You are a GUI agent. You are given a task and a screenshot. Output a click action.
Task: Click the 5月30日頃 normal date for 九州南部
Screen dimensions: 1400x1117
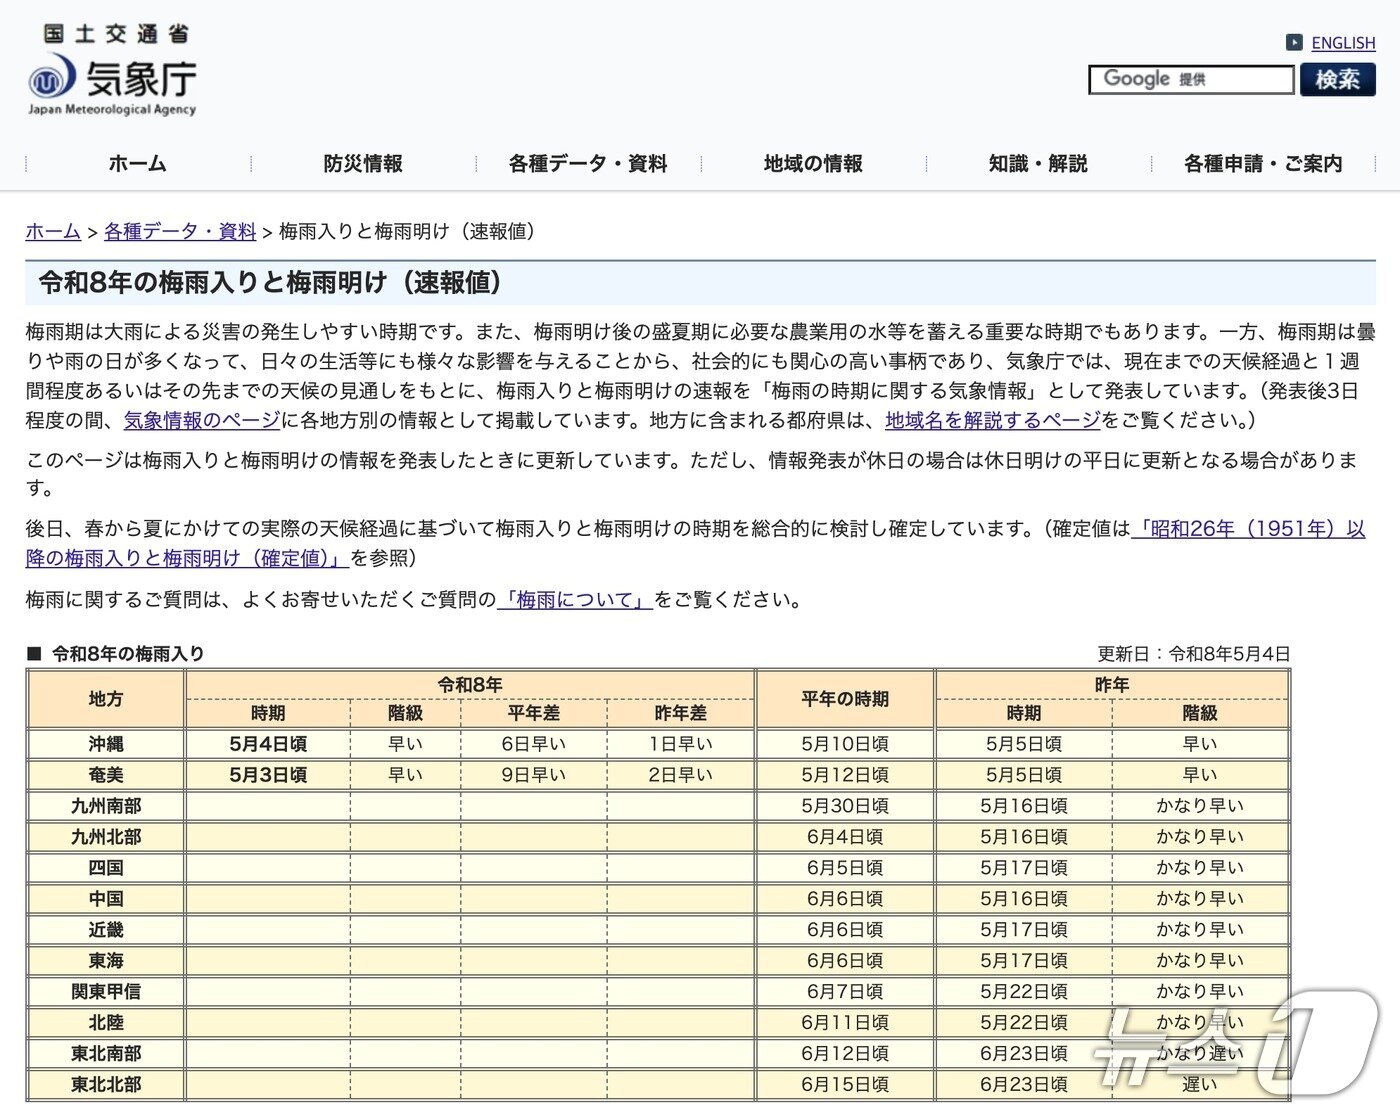(845, 806)
